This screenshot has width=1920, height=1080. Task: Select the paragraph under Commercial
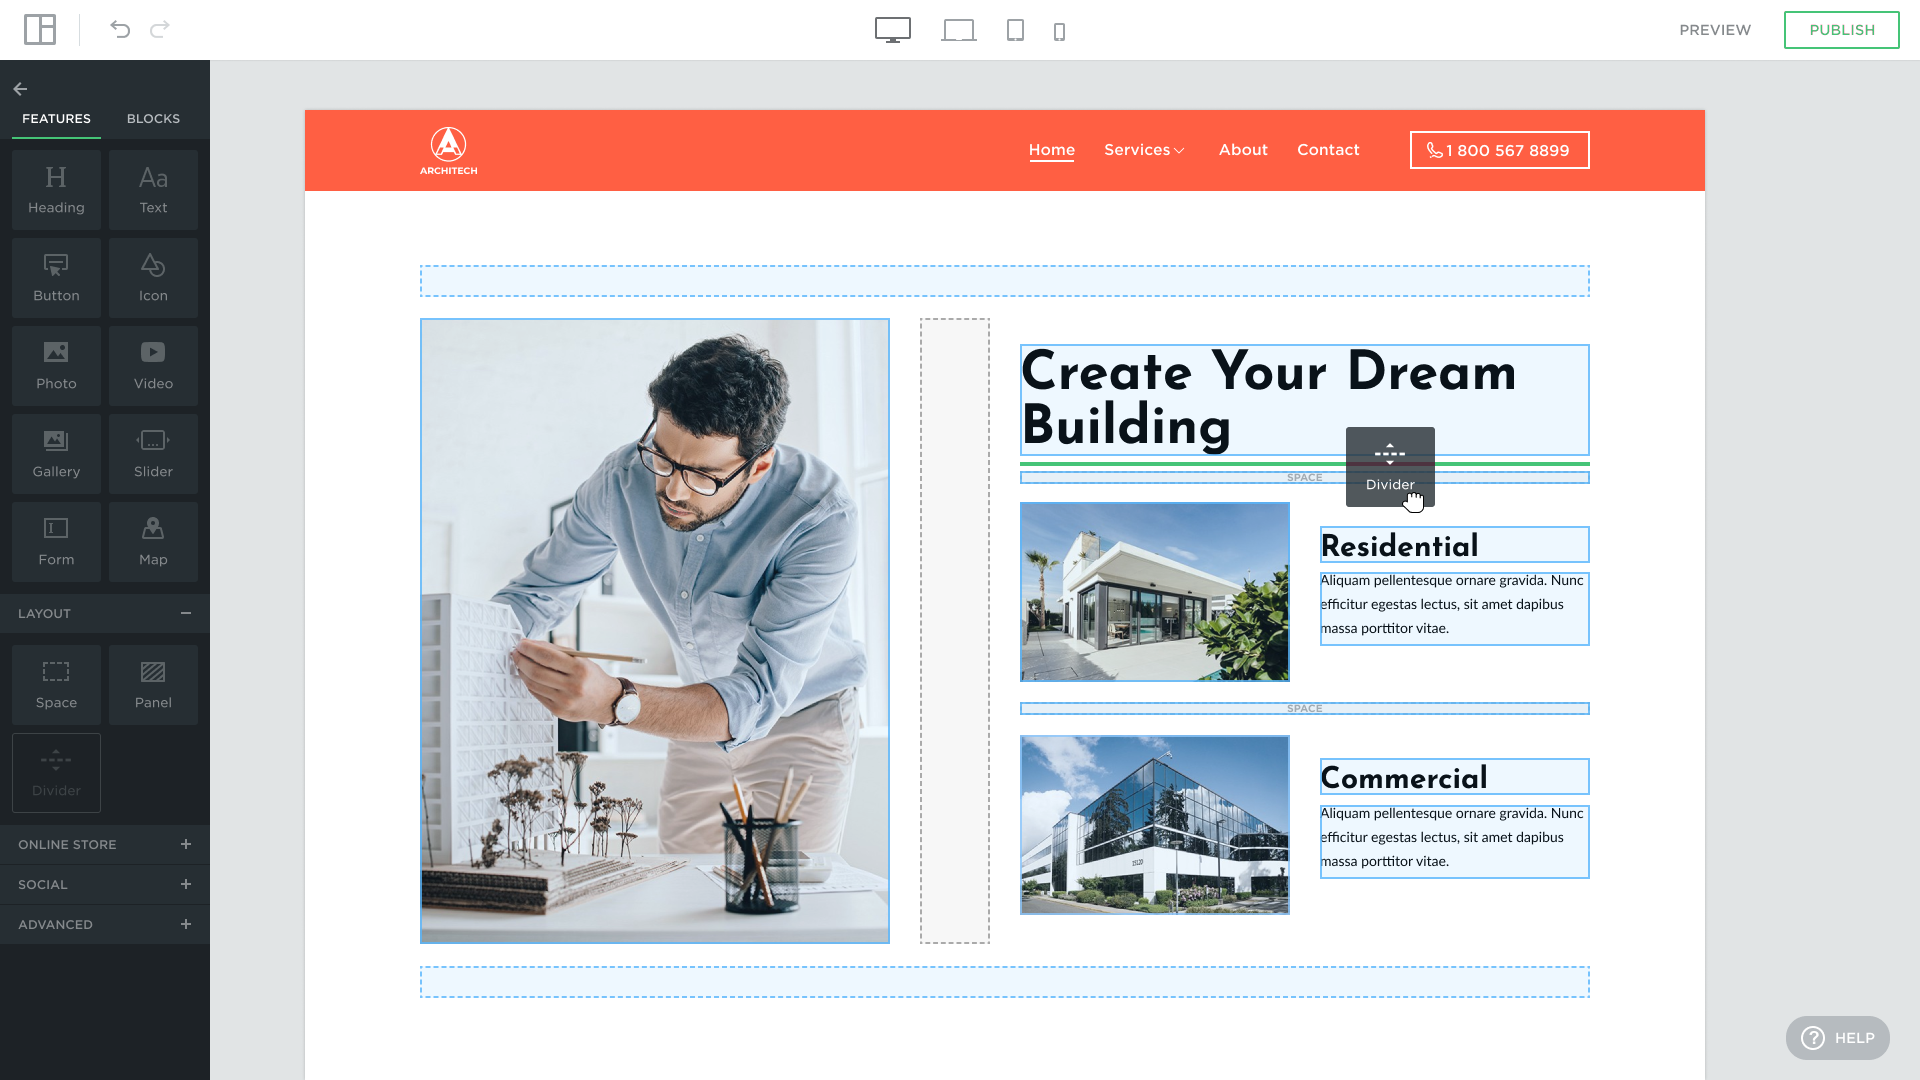point(1454,841)
